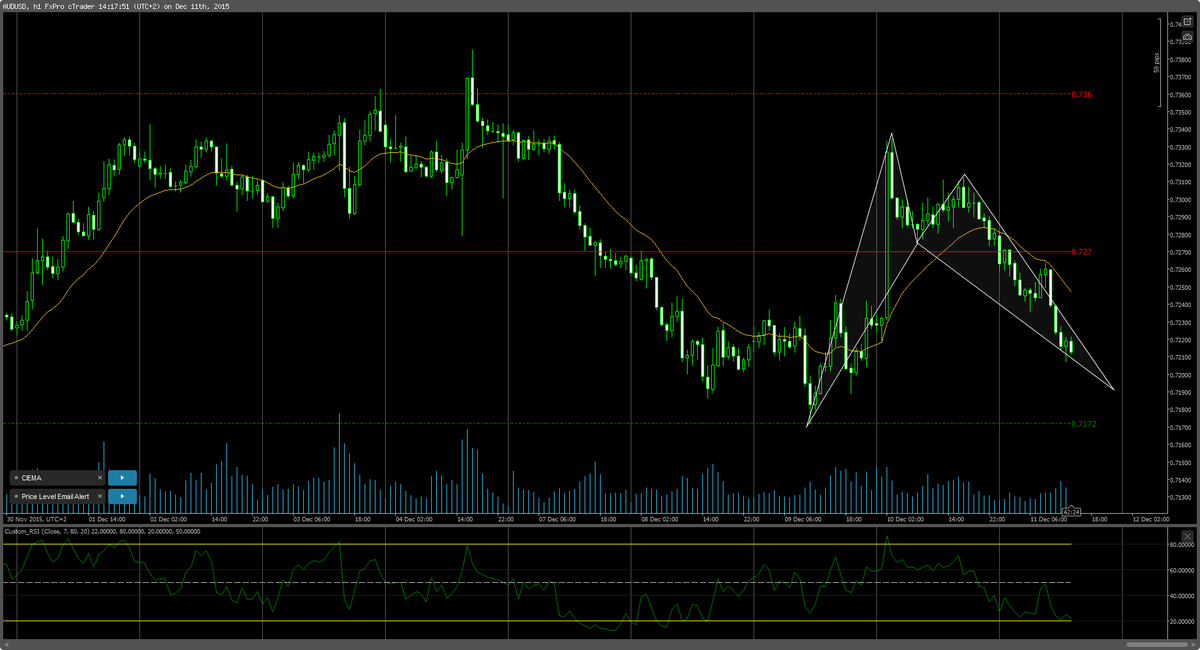Take a chart snapshot with the camera icon

pos(1188,37)
